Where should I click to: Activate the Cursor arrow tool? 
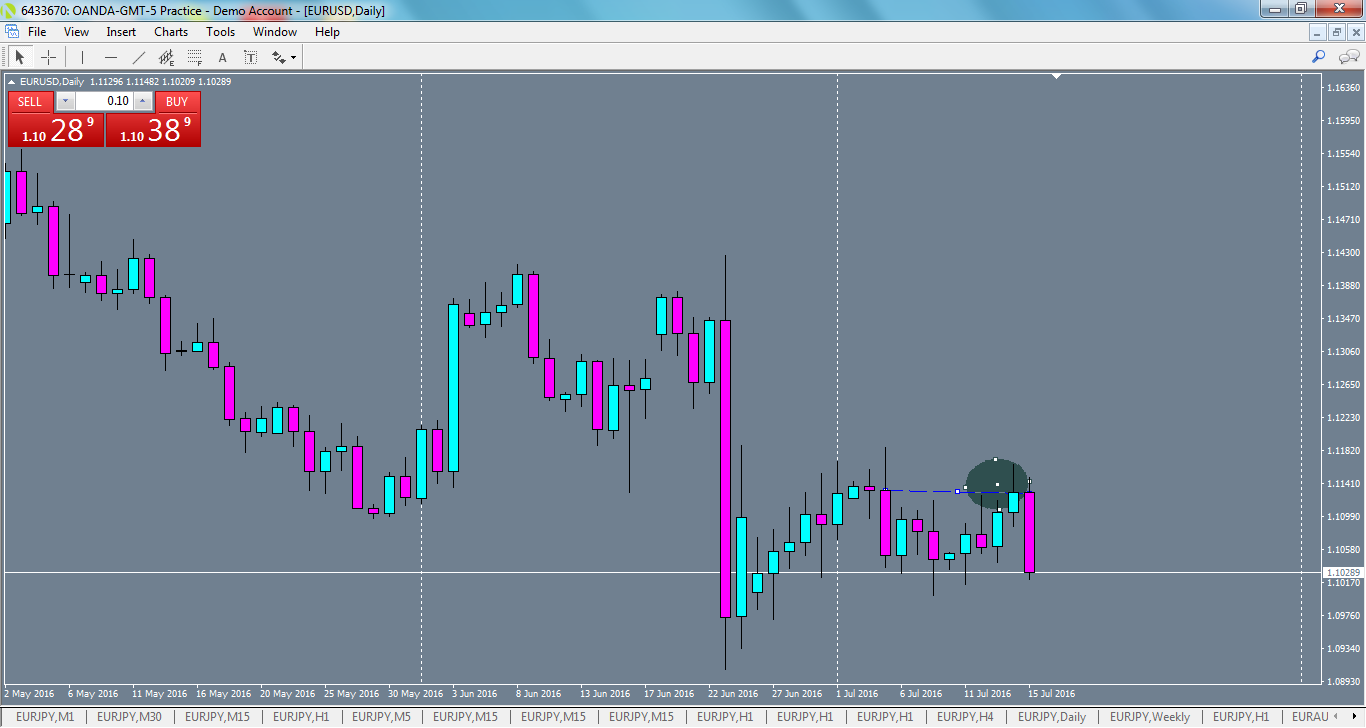(x=19, y=57)
